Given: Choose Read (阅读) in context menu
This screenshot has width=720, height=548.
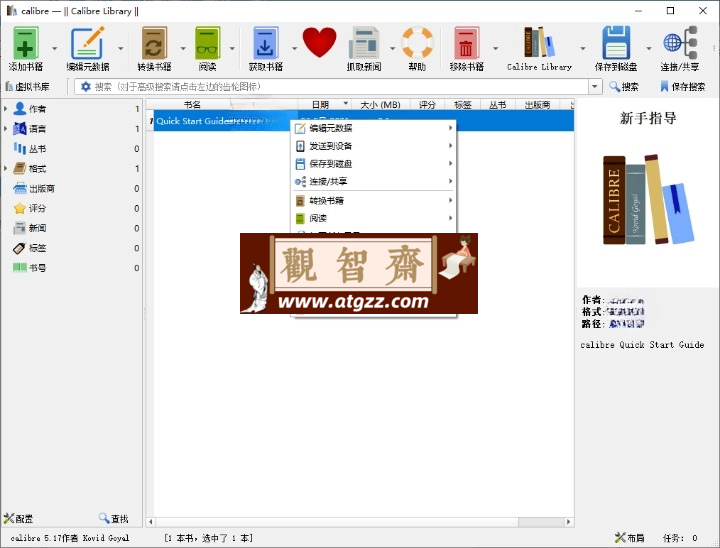Looking at the screenshot, I should [373, 218].
